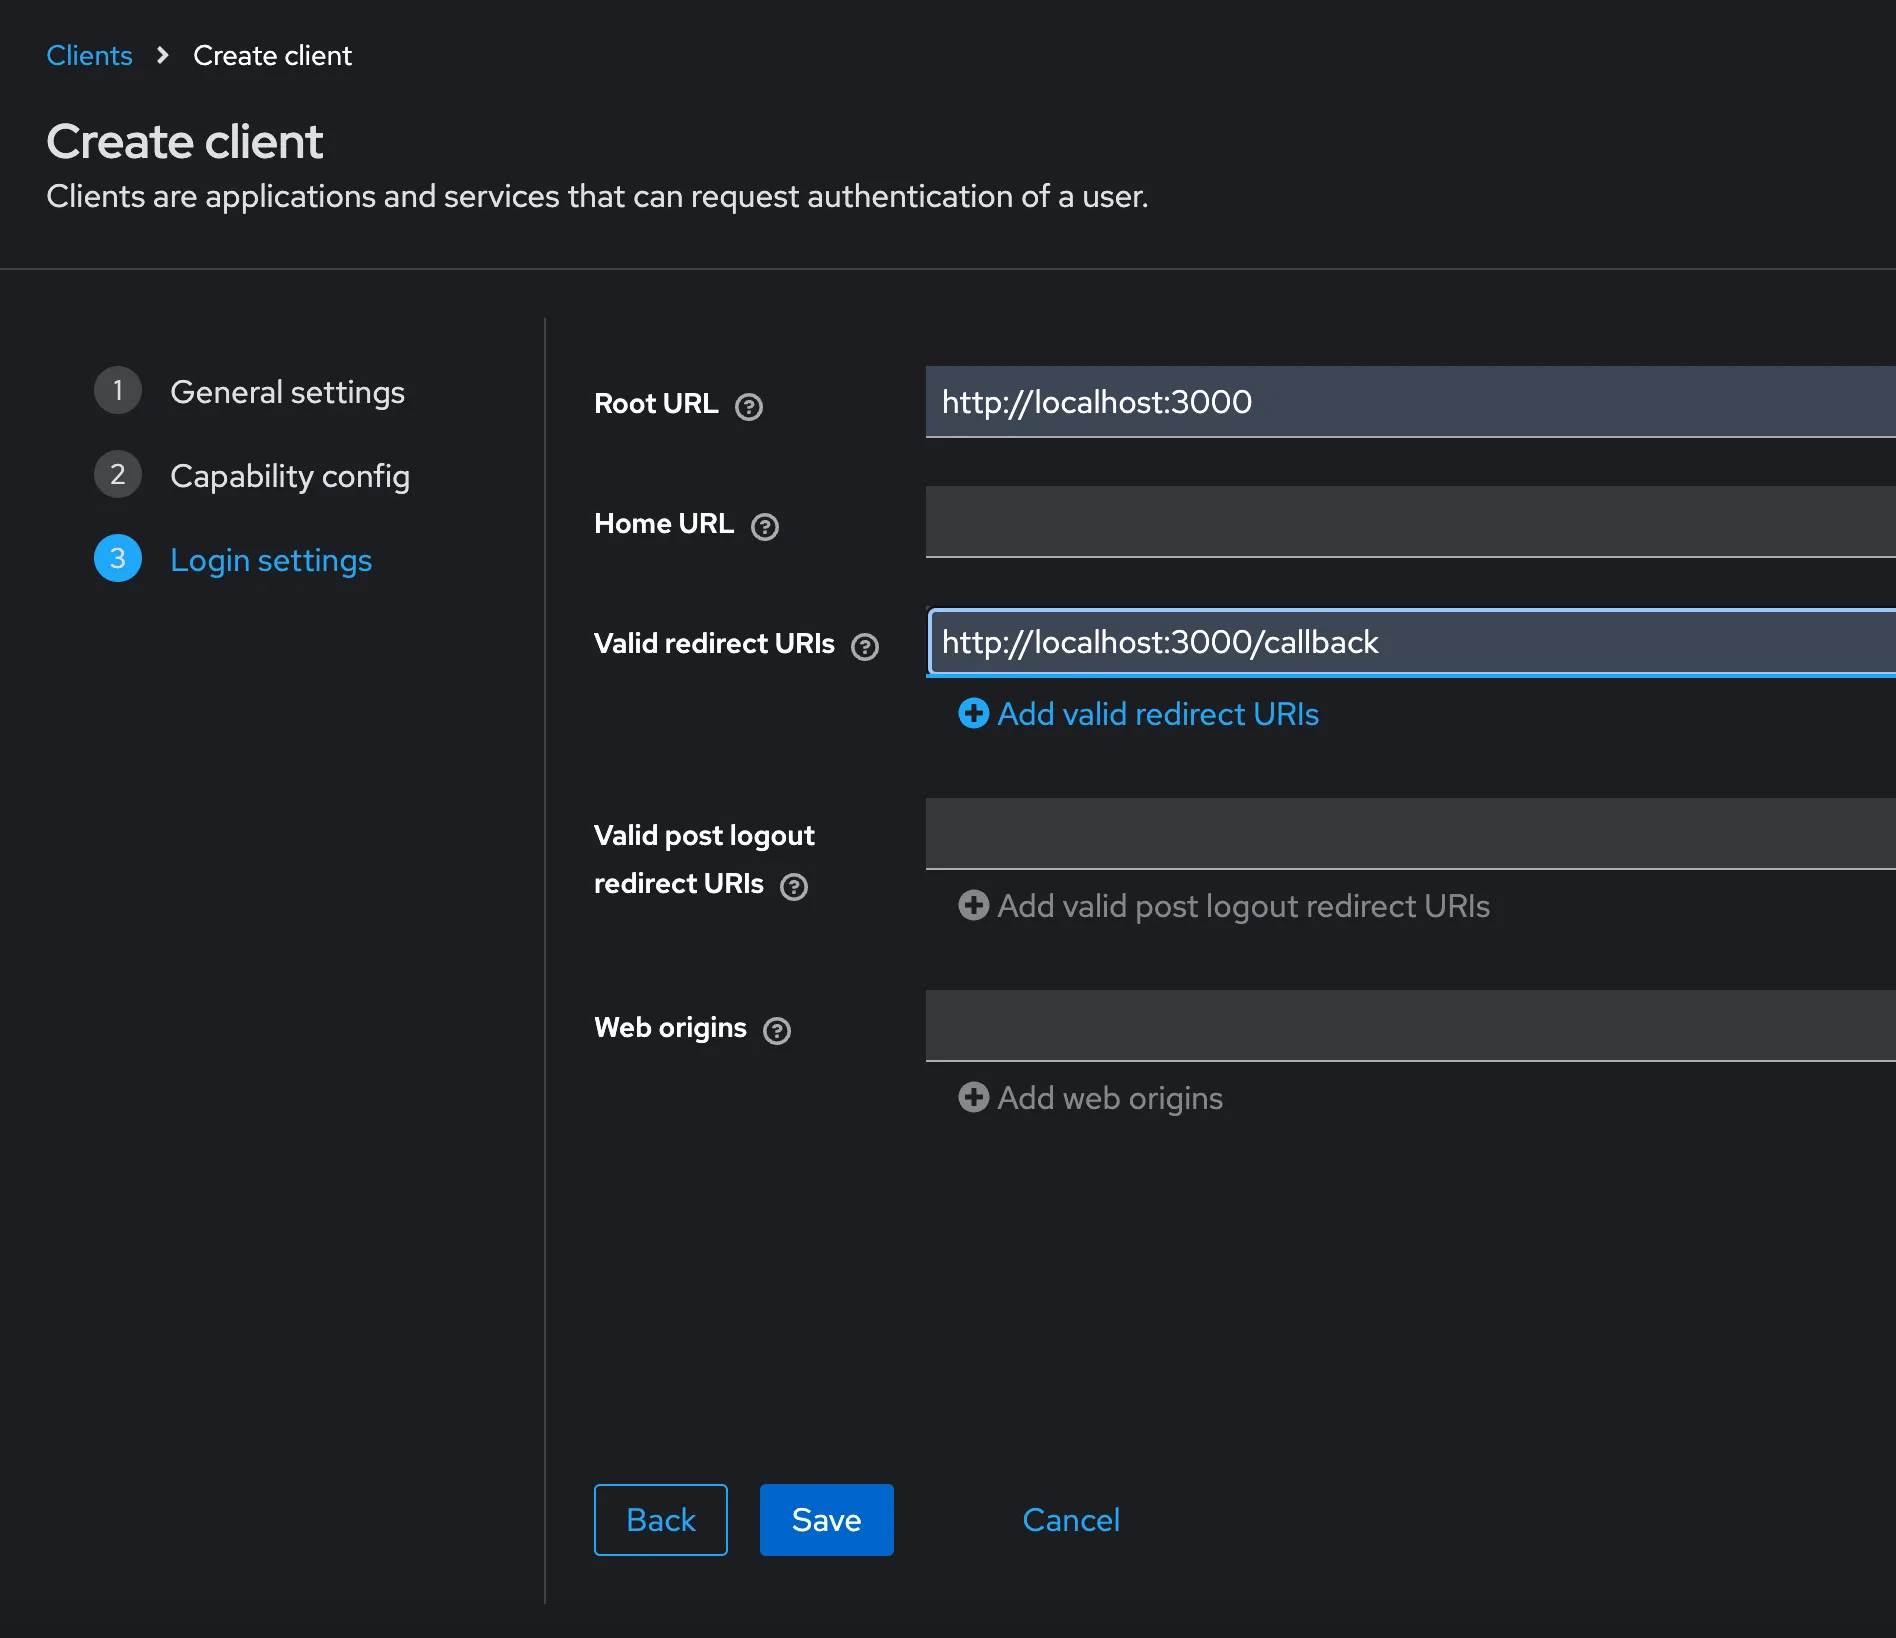The image size is (1896, 1638).
Task: Click the Add web origins link text
Action: click(x=1110, y=1097)
